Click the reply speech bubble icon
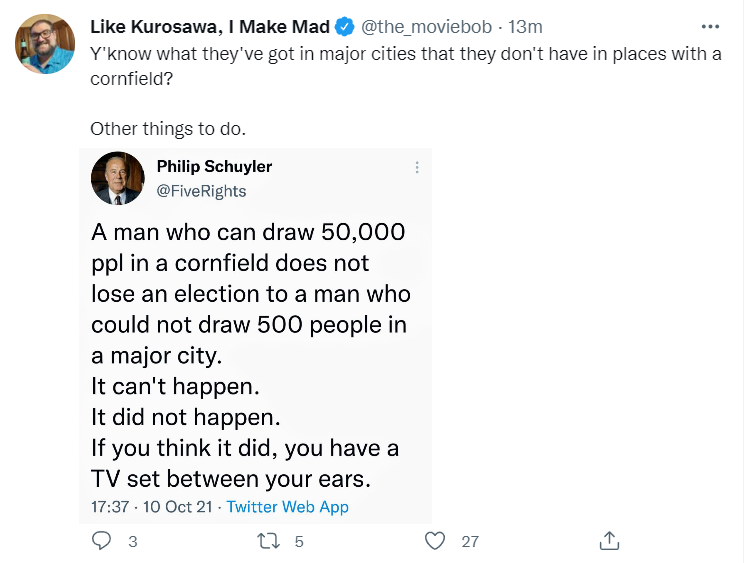The width and height of the screenshot is (745, 563). pos(101,541)
